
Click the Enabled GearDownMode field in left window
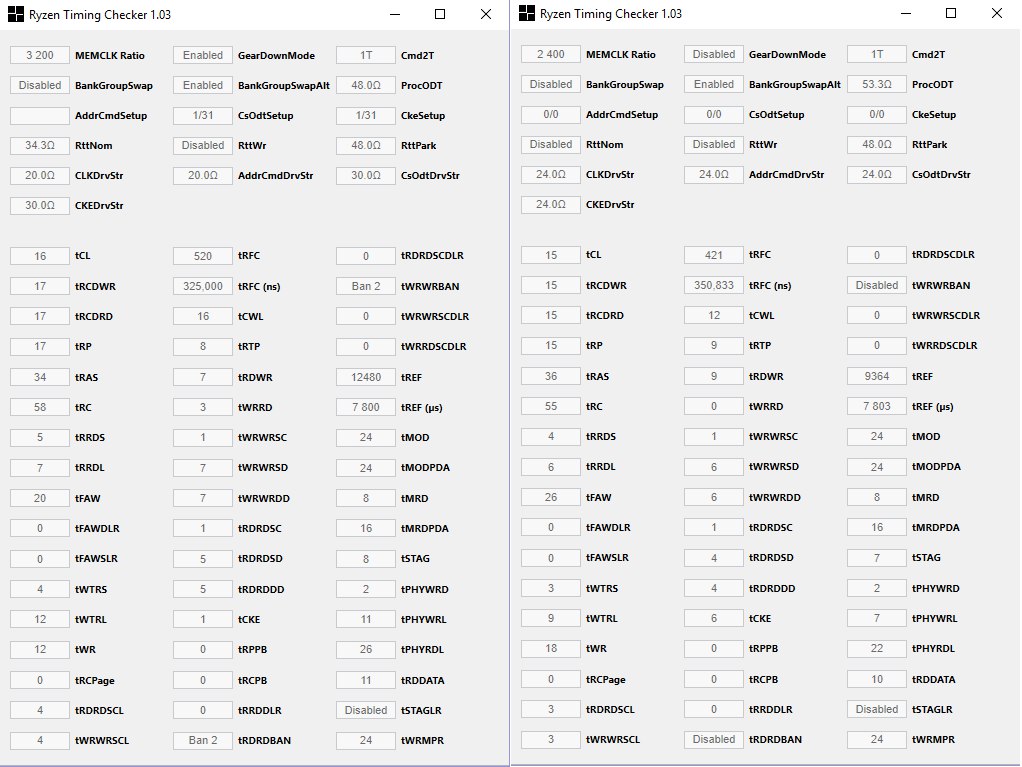point(203,55)
